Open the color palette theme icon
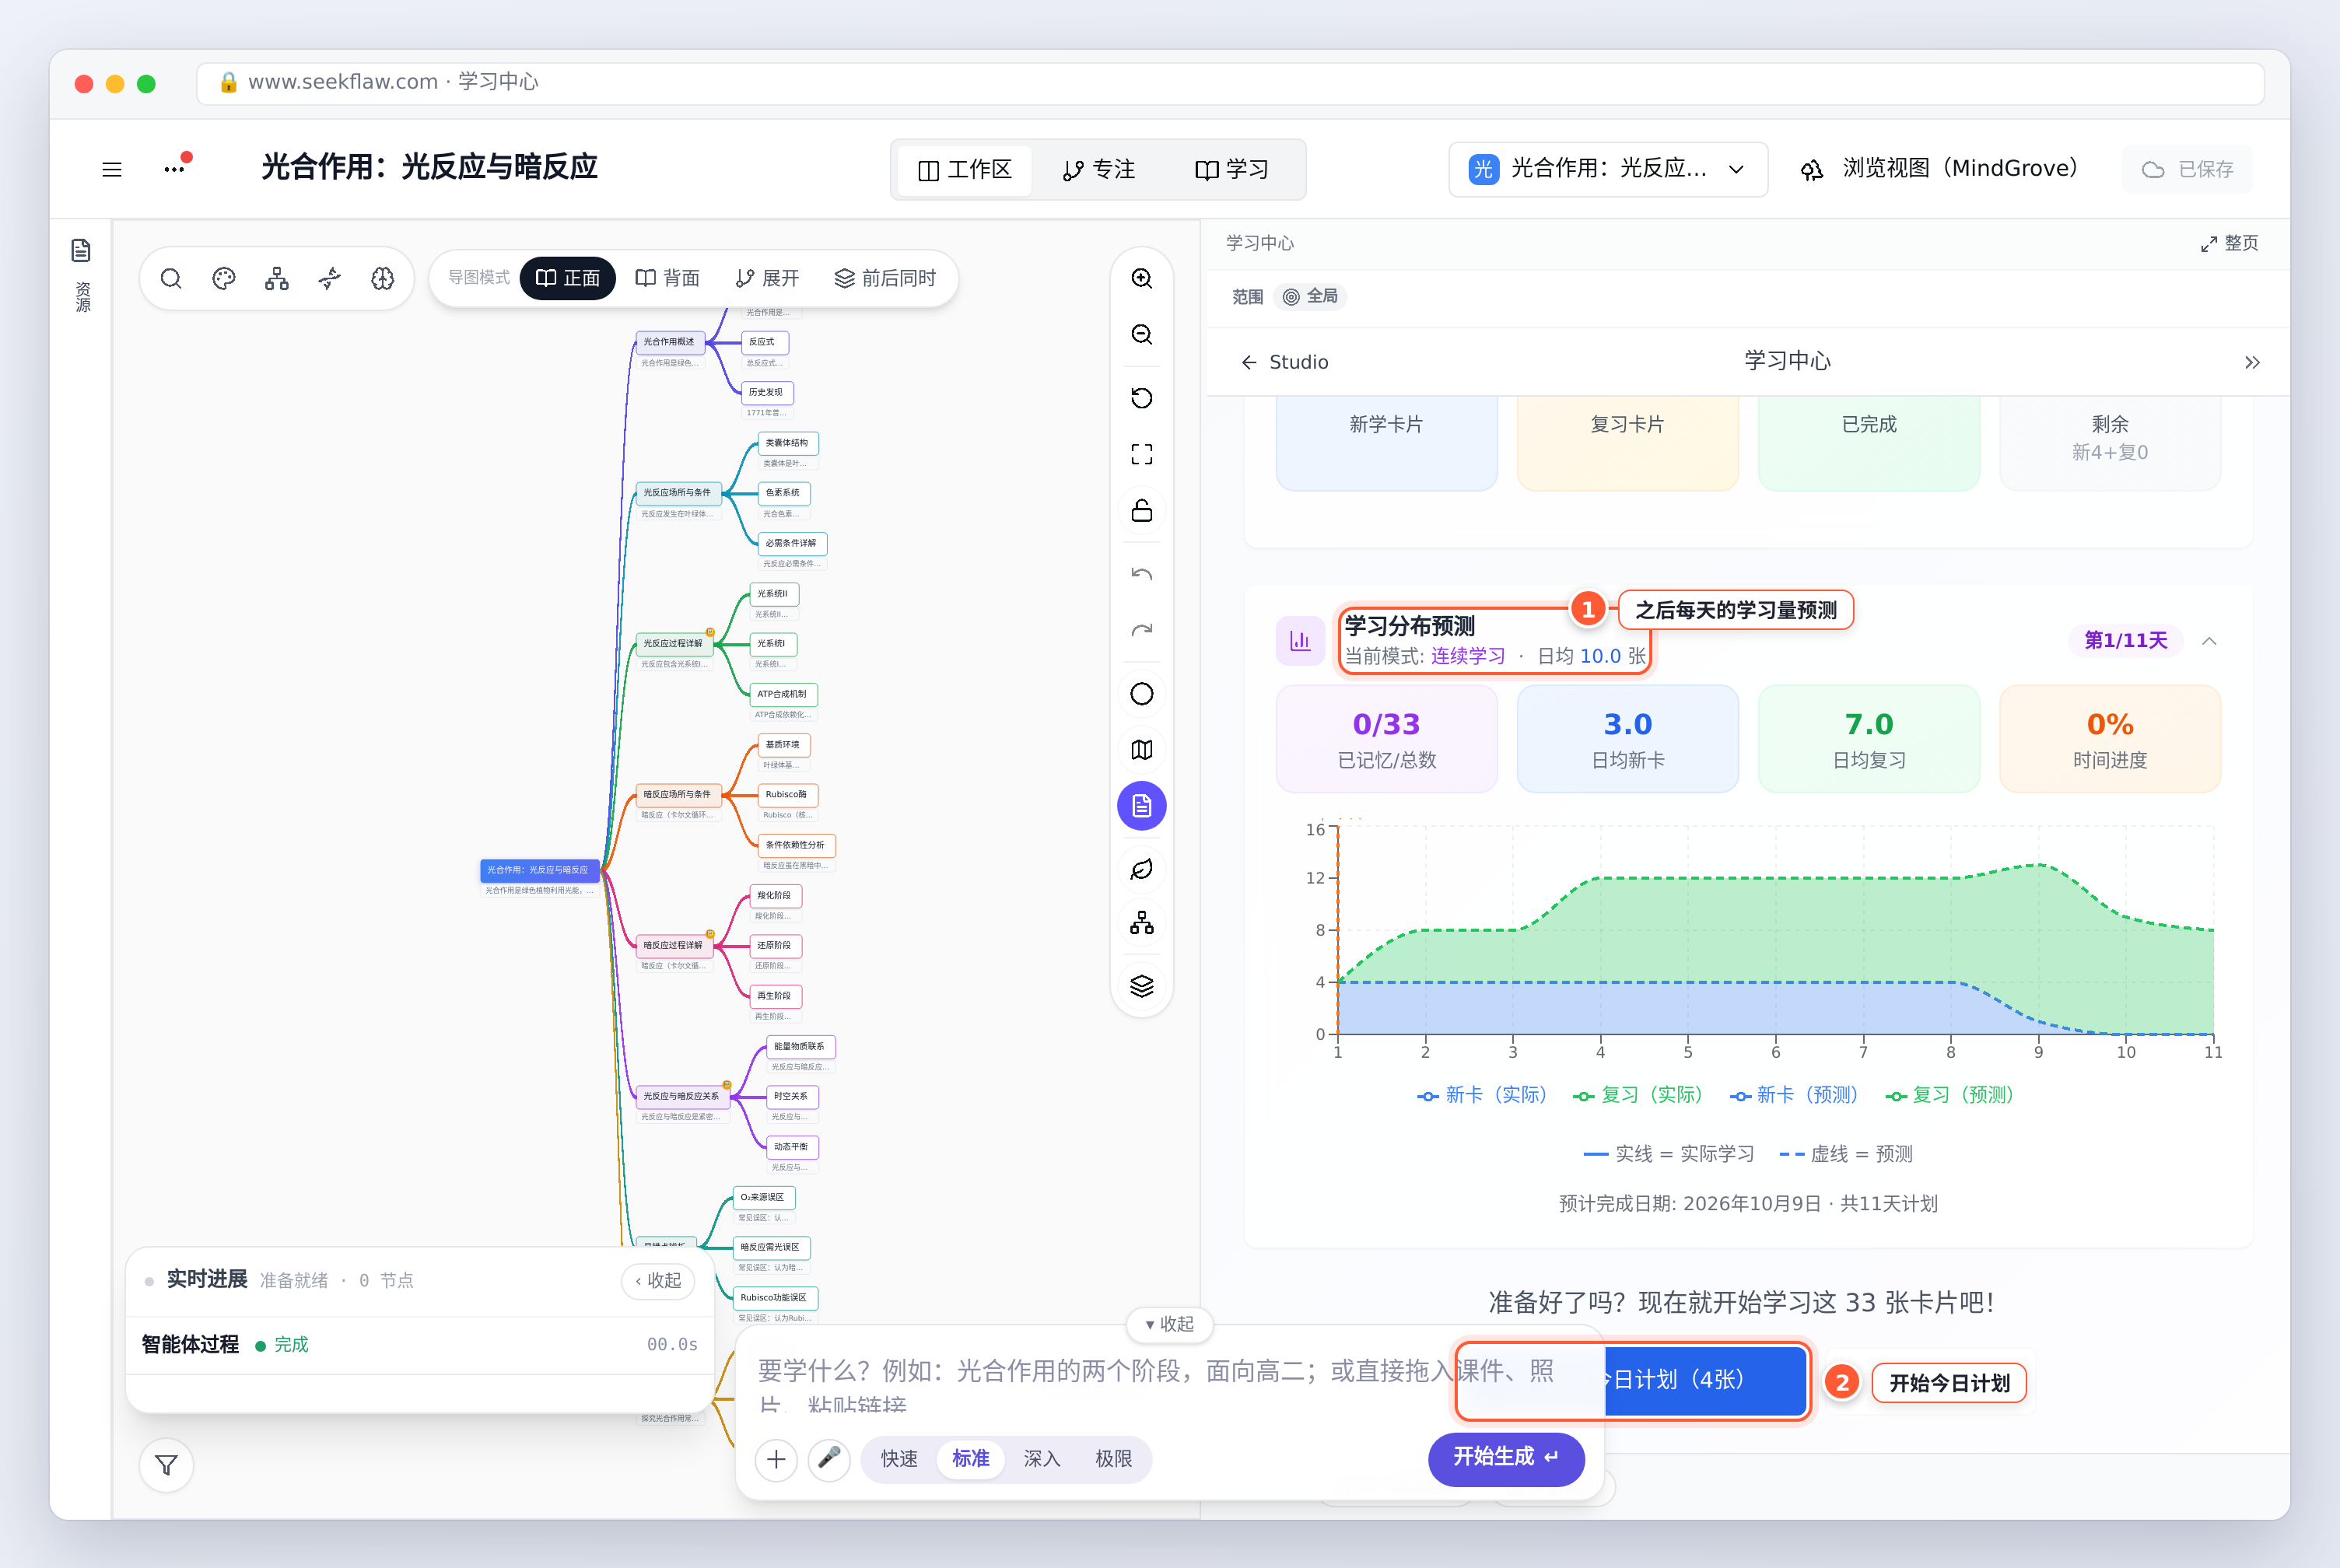Viewport: 2340px width, 1568px height. [224, 278]
